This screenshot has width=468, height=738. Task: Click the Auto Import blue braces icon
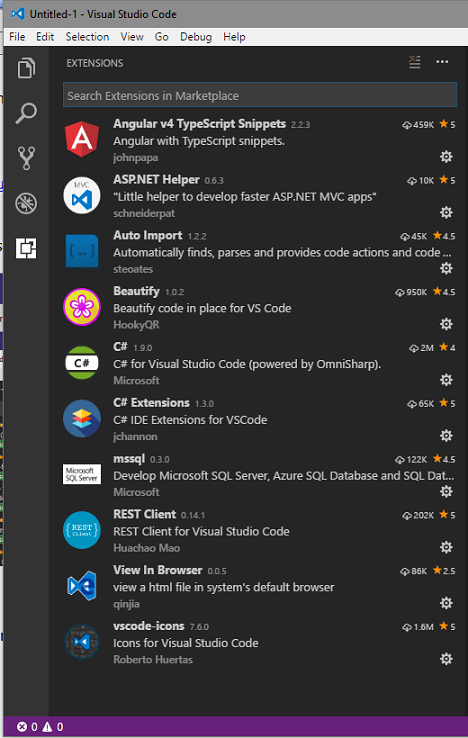tap(82, 251)
